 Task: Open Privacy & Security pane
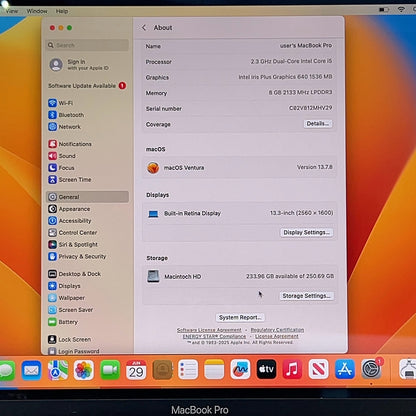click(77, 256)
